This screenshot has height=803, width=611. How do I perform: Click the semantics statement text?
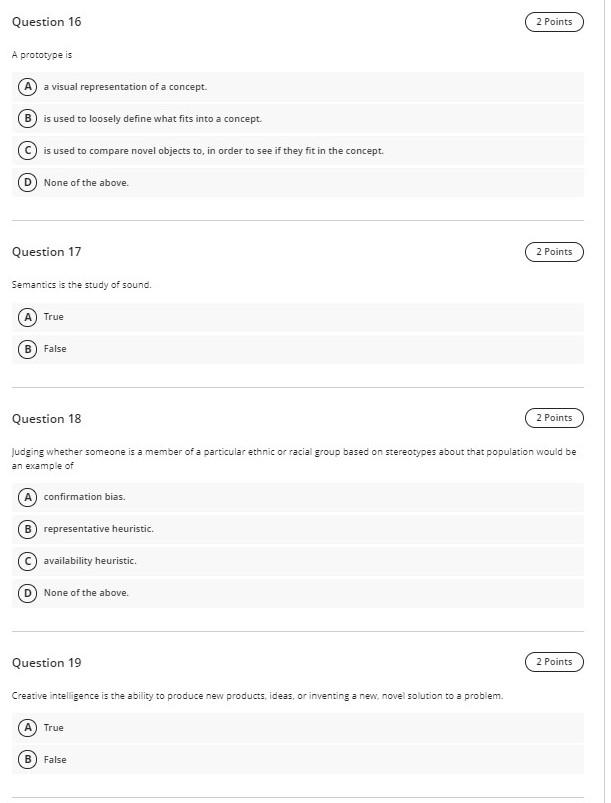(x=79, y=284)
